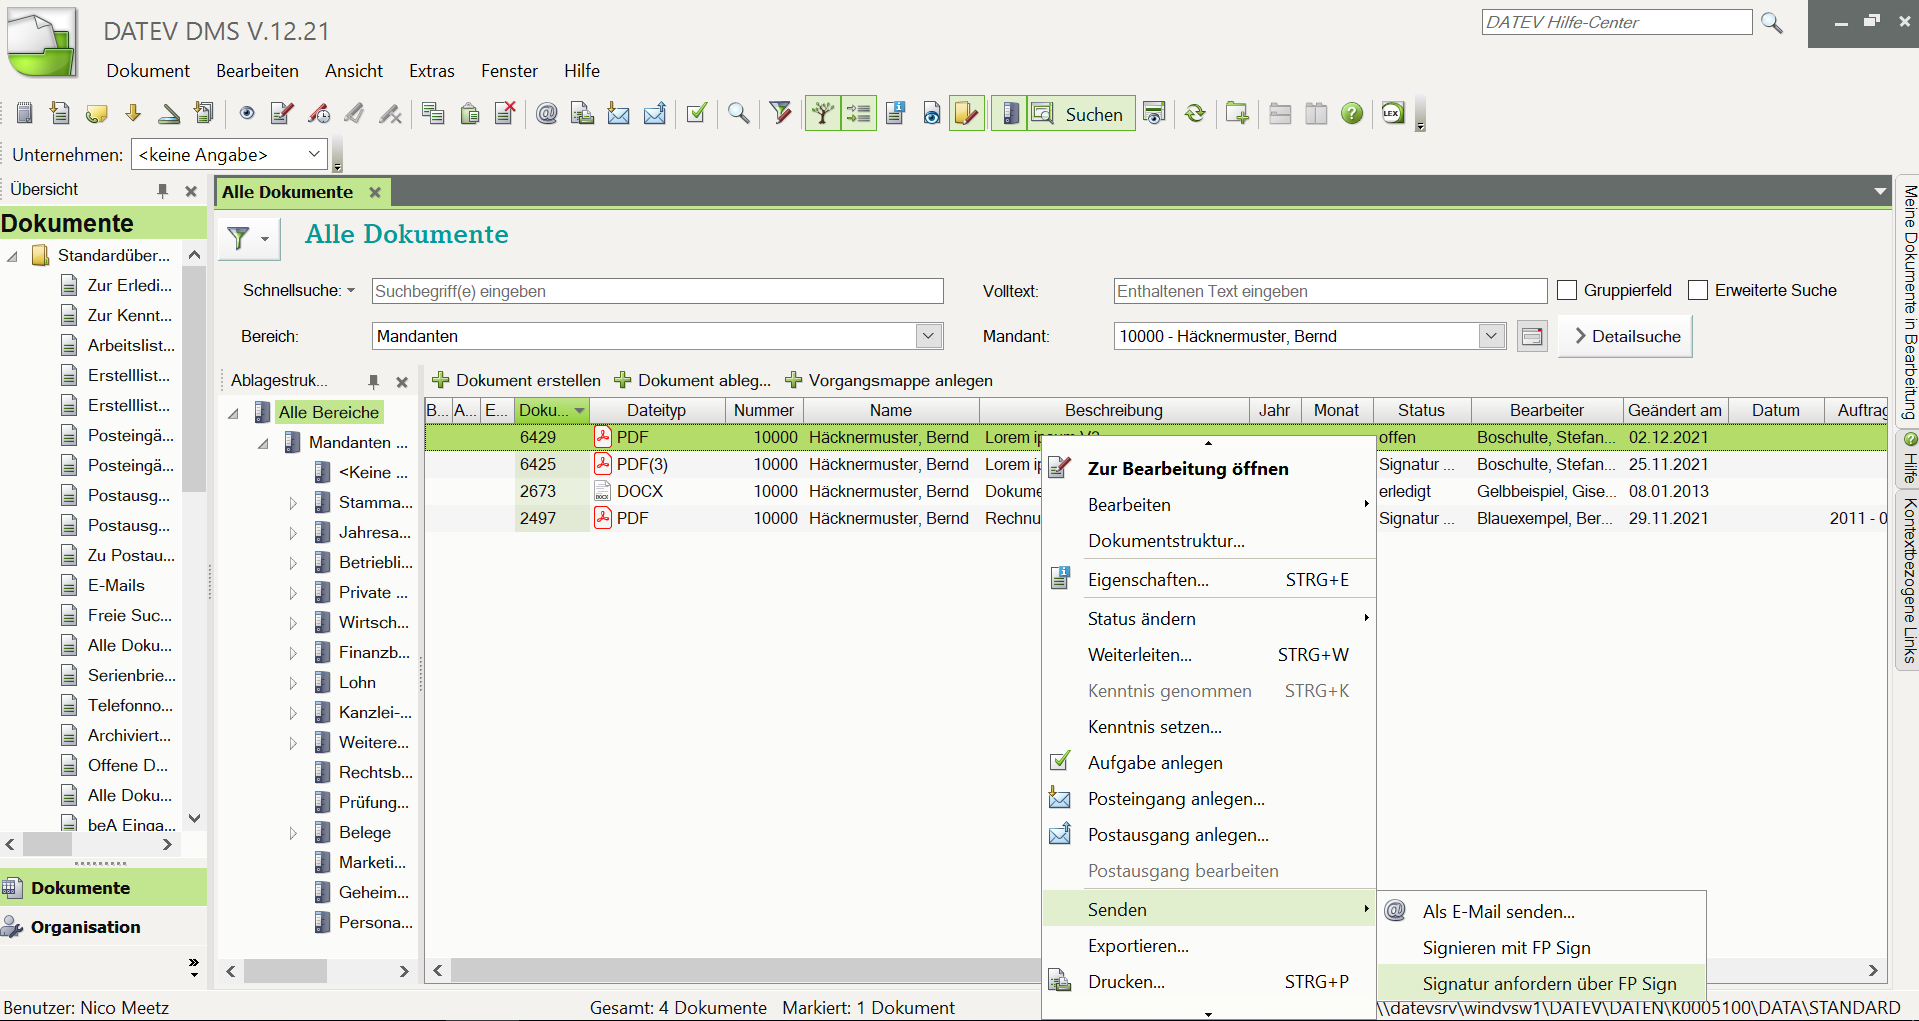The image size is (1919, 1021).
Task: Click the magnifying glass toolbar icon
Action: tap(738, 114)
